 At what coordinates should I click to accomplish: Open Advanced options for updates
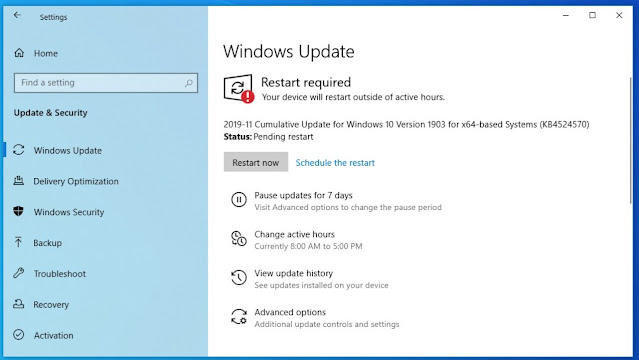[x=290, y=312]
